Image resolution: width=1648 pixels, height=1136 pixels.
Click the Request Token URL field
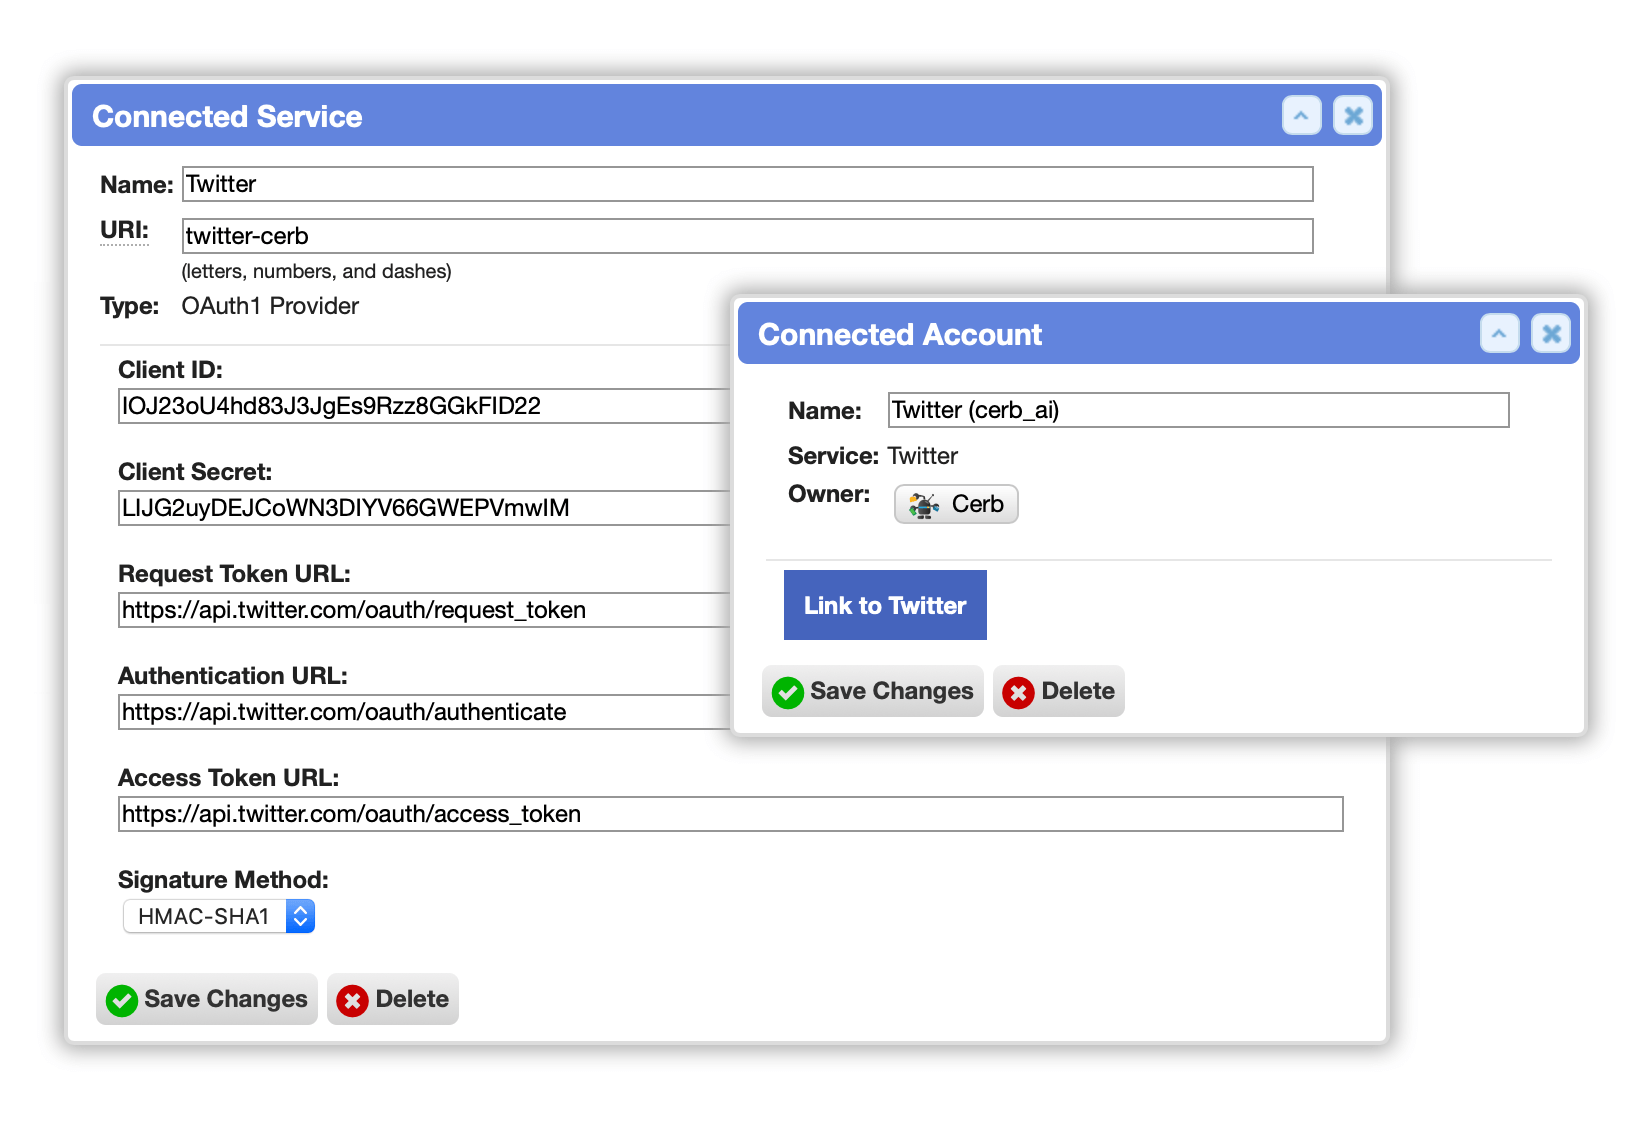coord(424,610)
